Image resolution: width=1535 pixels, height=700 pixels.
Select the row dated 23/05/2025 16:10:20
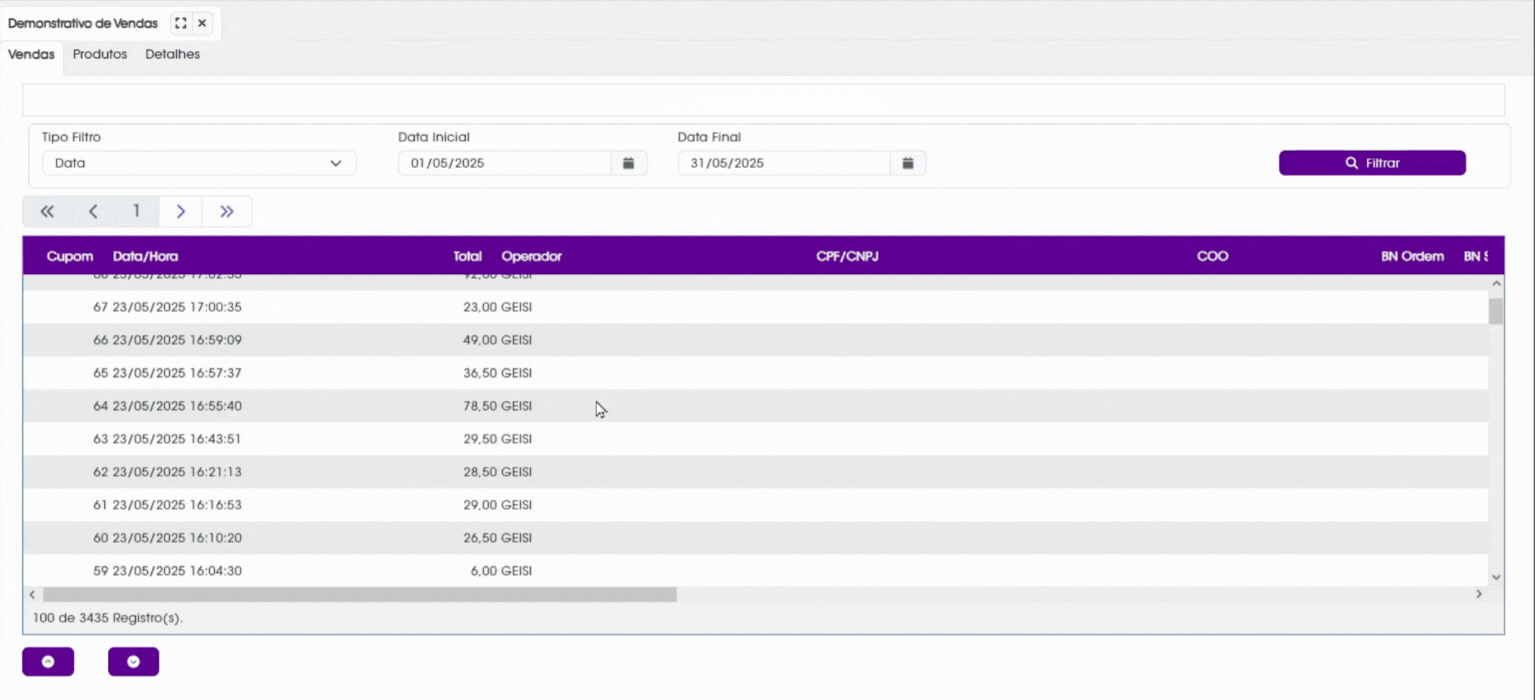tap(755, 538)
